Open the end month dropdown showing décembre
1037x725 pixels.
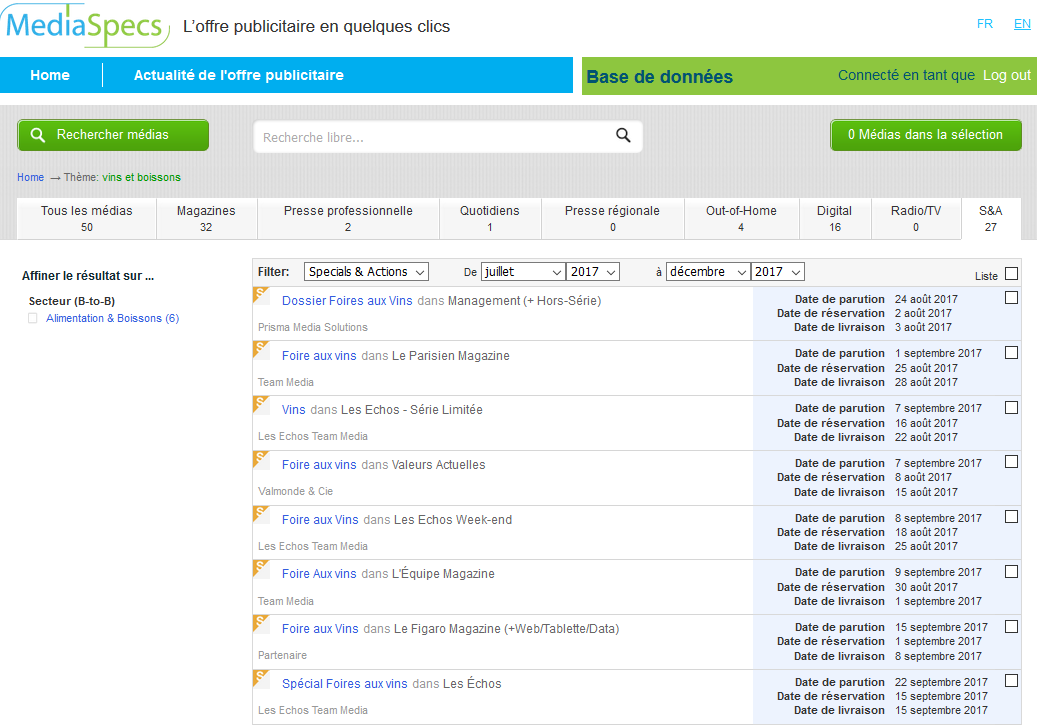[x=708, y=272]
